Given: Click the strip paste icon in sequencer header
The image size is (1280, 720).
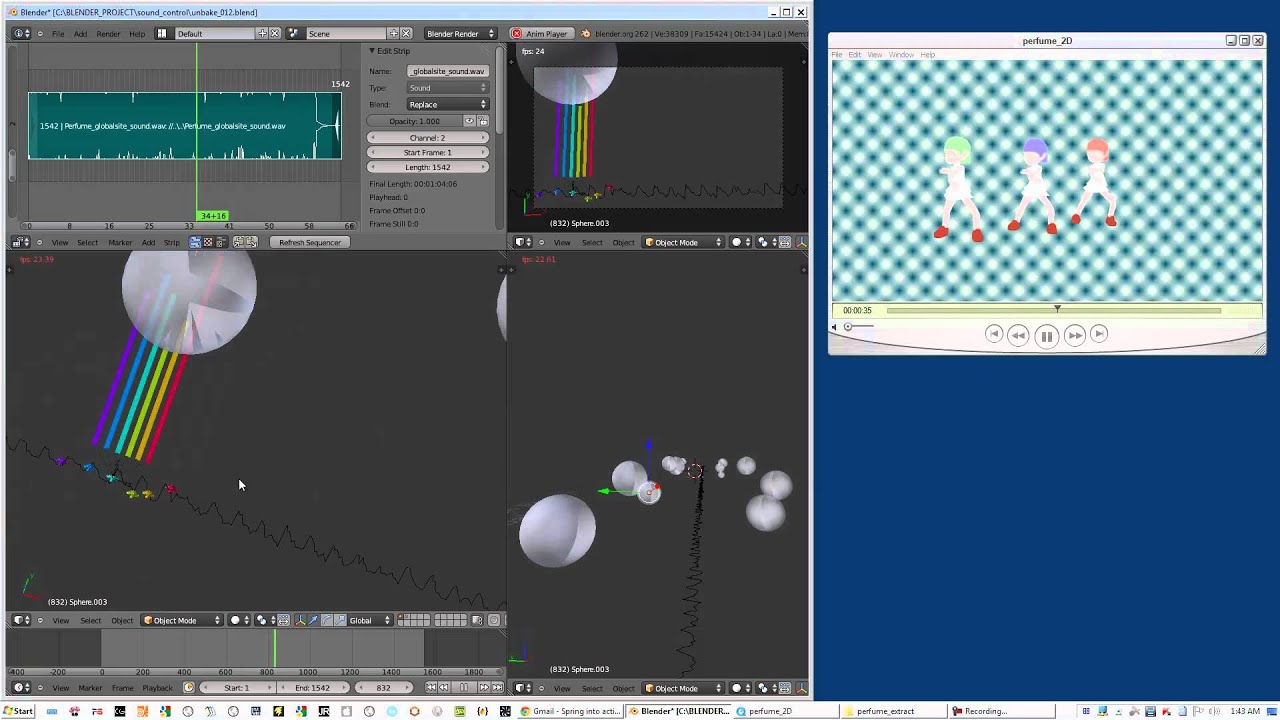Looking at the screenshot, I should [x=252, y=242].
